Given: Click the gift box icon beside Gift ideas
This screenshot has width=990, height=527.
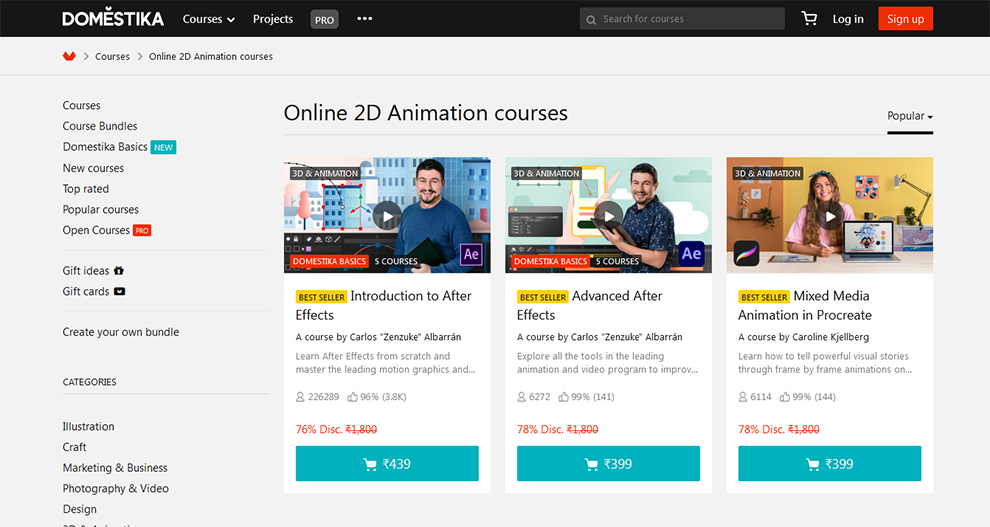Looking at the screenshot, I should [119, 270].
